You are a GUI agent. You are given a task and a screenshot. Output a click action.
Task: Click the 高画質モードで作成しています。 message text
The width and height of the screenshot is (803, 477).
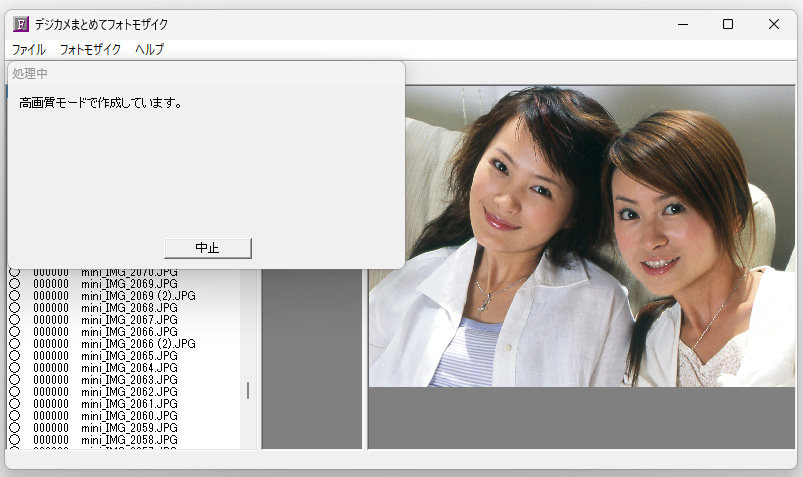[100, 103]
